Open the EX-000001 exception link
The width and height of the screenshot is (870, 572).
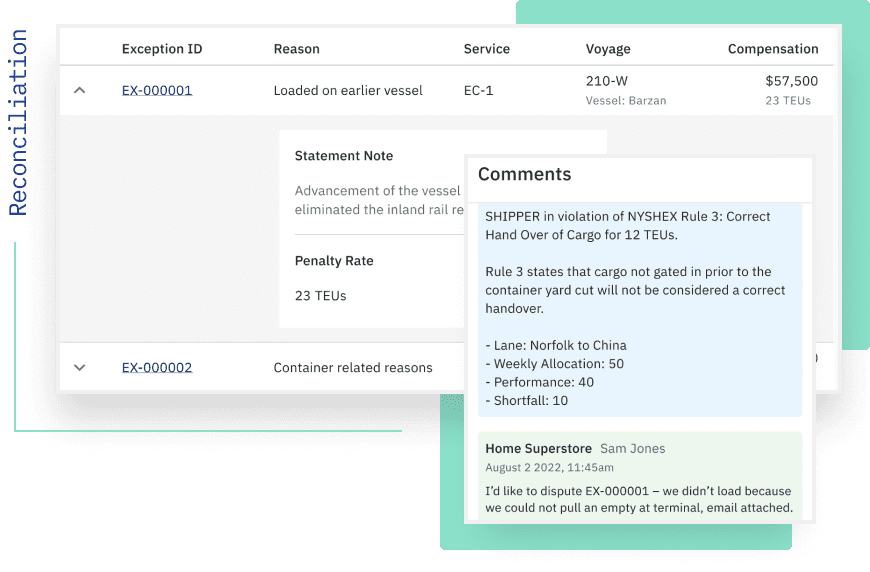(x=157, y=90)
